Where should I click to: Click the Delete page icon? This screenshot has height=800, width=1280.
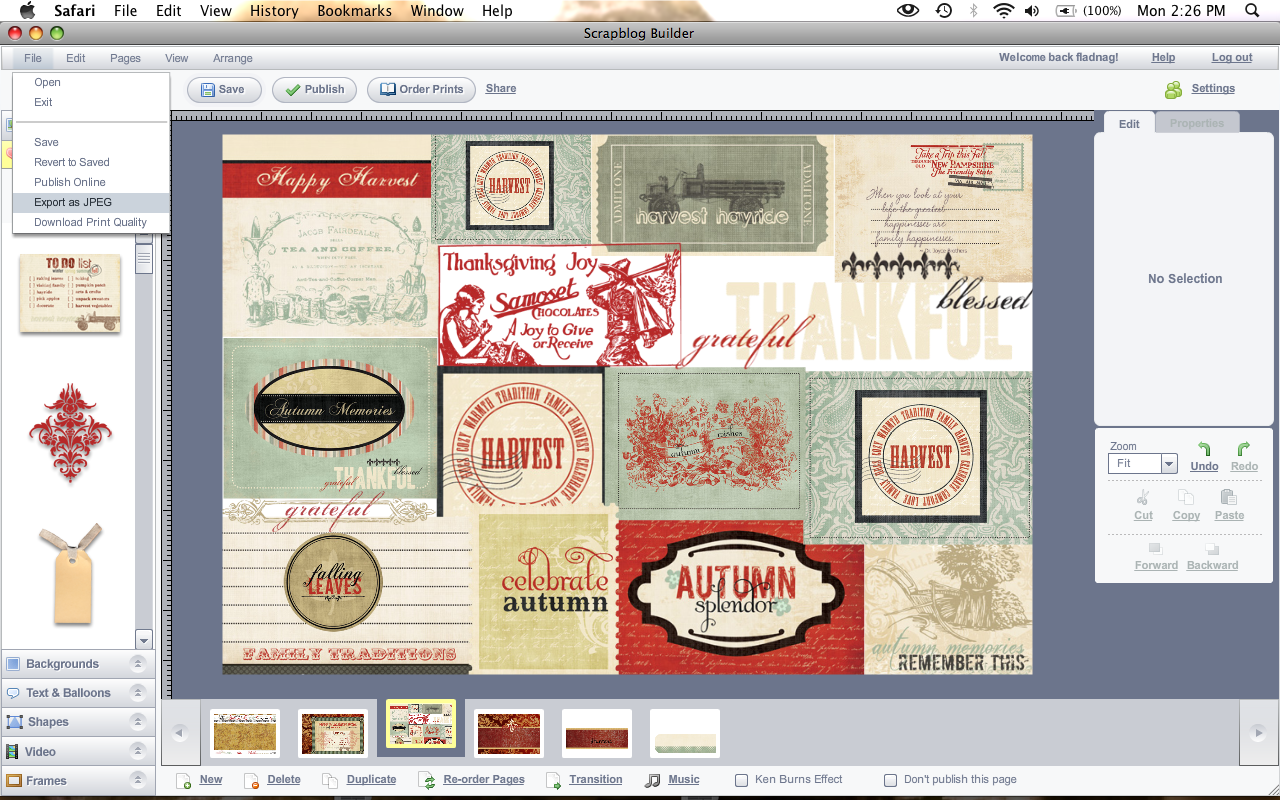[x=251, y=780]
